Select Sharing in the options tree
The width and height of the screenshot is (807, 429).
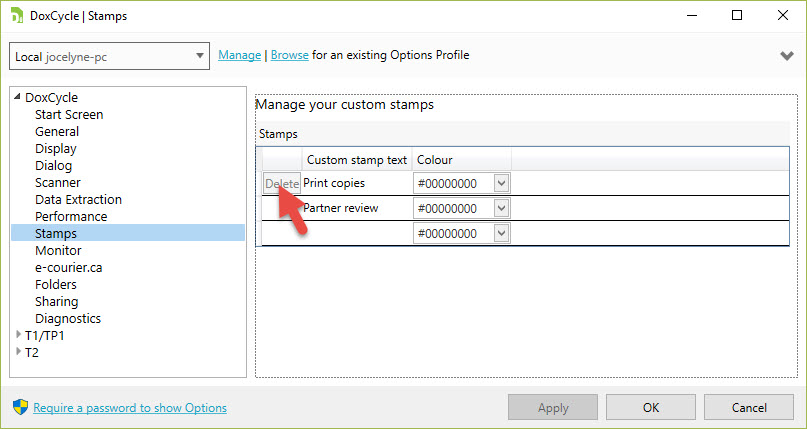[x=57, y=301]
